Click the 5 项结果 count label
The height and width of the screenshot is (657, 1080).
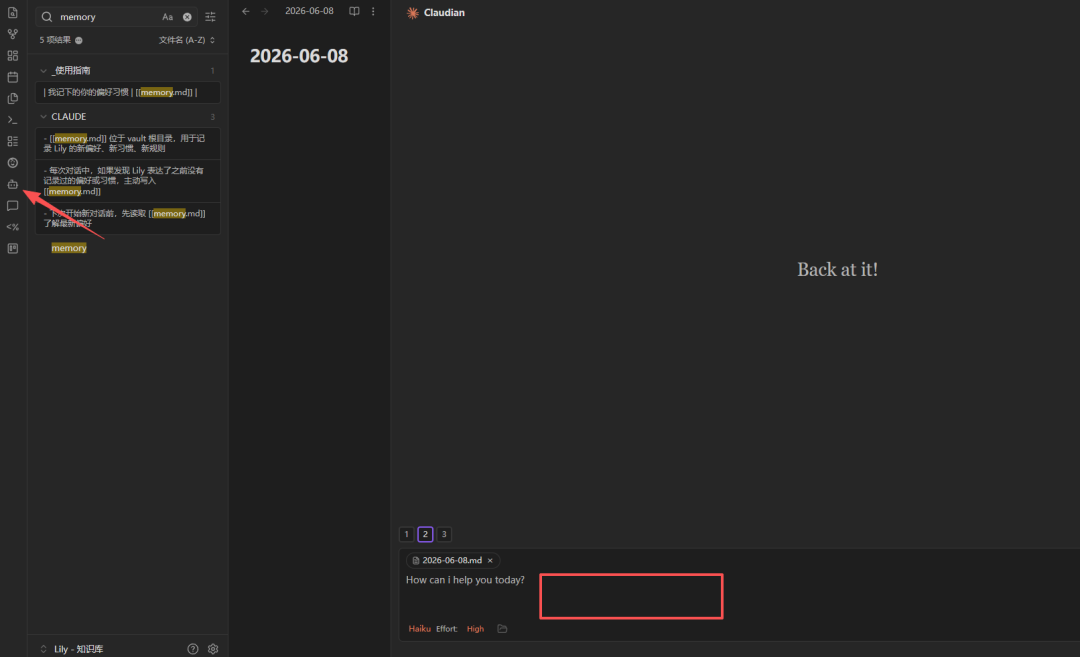55,40
